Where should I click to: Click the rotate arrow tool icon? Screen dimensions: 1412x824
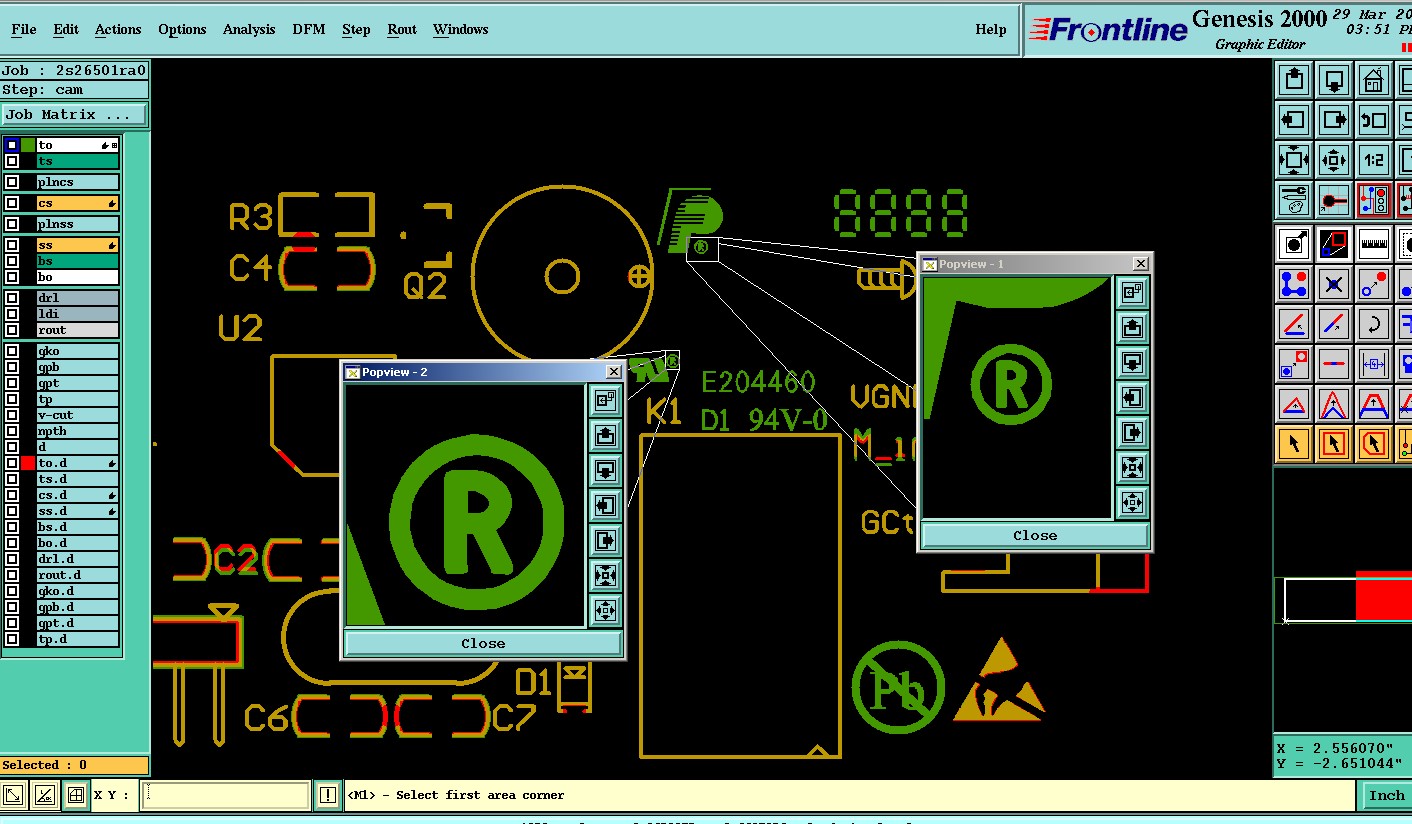[1374, 324]
